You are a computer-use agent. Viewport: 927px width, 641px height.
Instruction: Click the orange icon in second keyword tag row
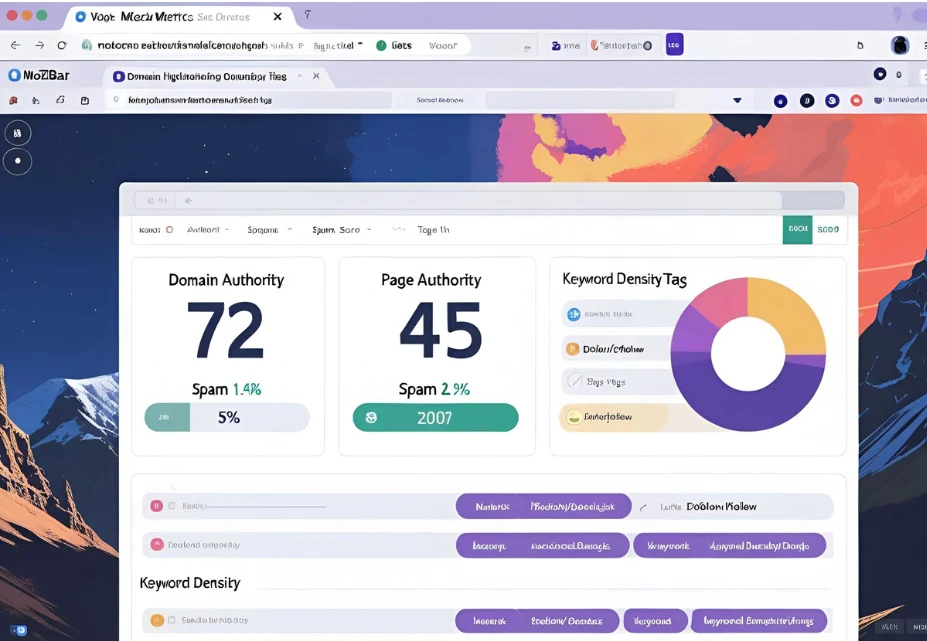[572, 349]
